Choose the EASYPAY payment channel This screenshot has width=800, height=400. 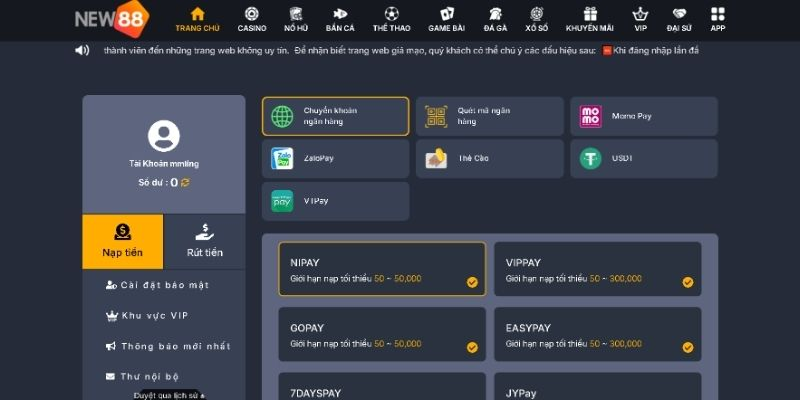597,334
